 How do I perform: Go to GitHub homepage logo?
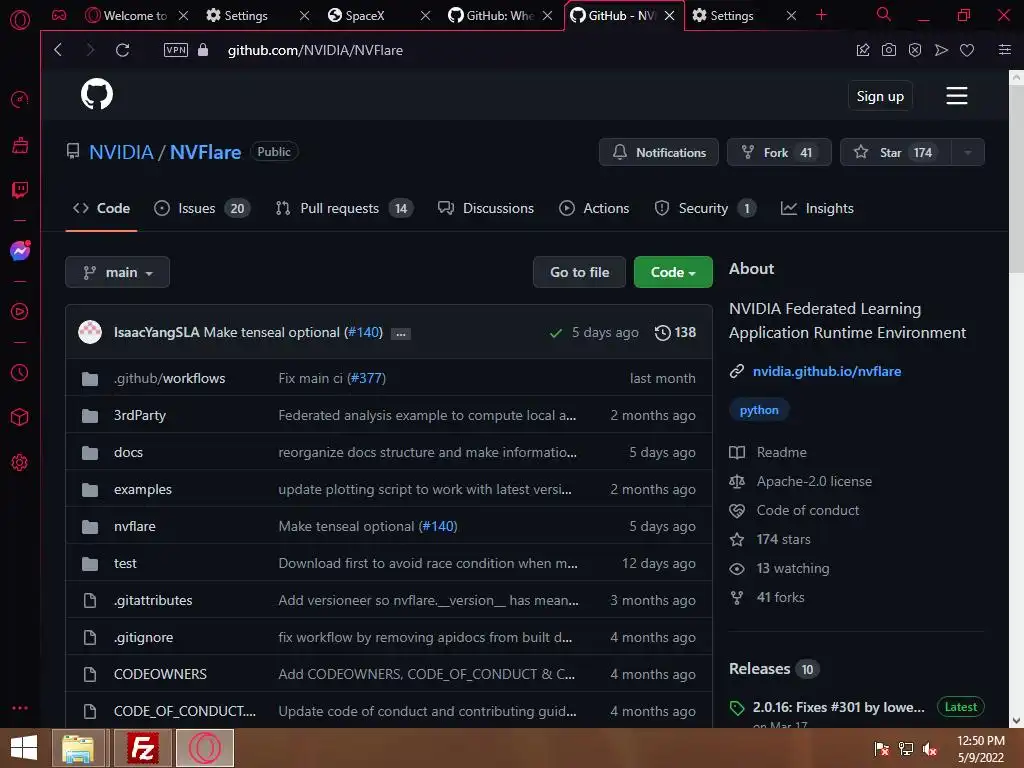pyautogui.click(x=97, y=95)
